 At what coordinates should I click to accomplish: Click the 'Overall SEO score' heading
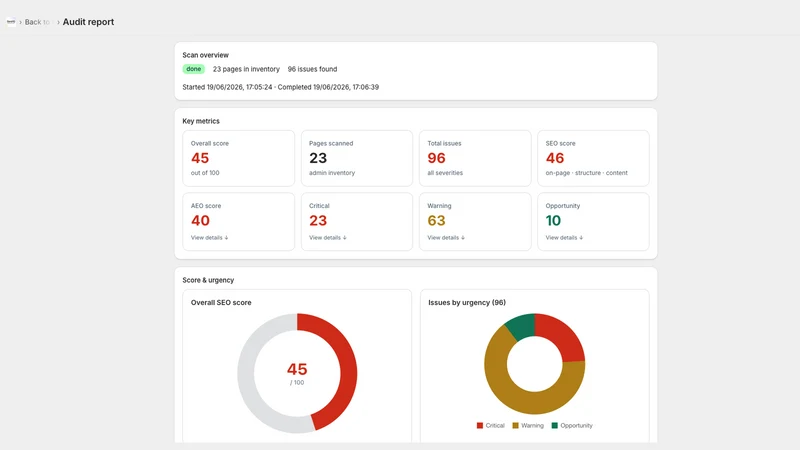click(x=221, y=303)
